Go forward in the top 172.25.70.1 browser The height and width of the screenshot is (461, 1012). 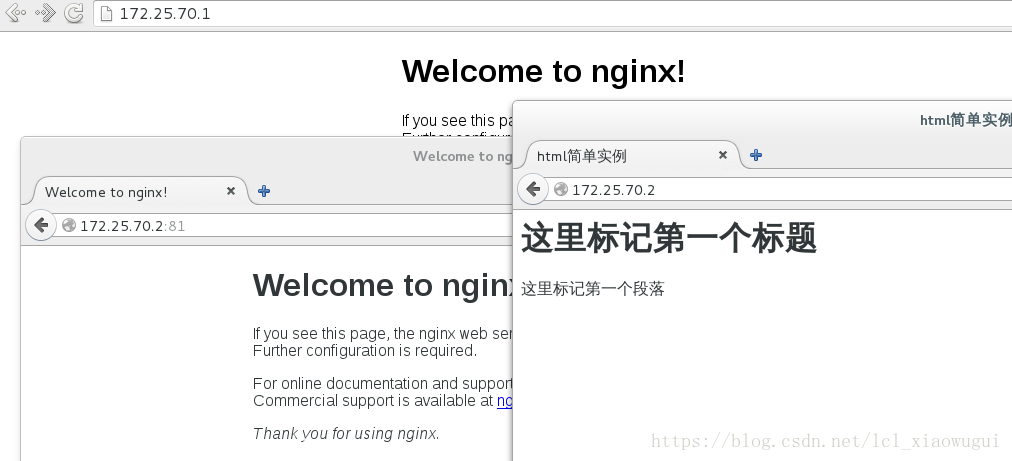pos(45,13)
